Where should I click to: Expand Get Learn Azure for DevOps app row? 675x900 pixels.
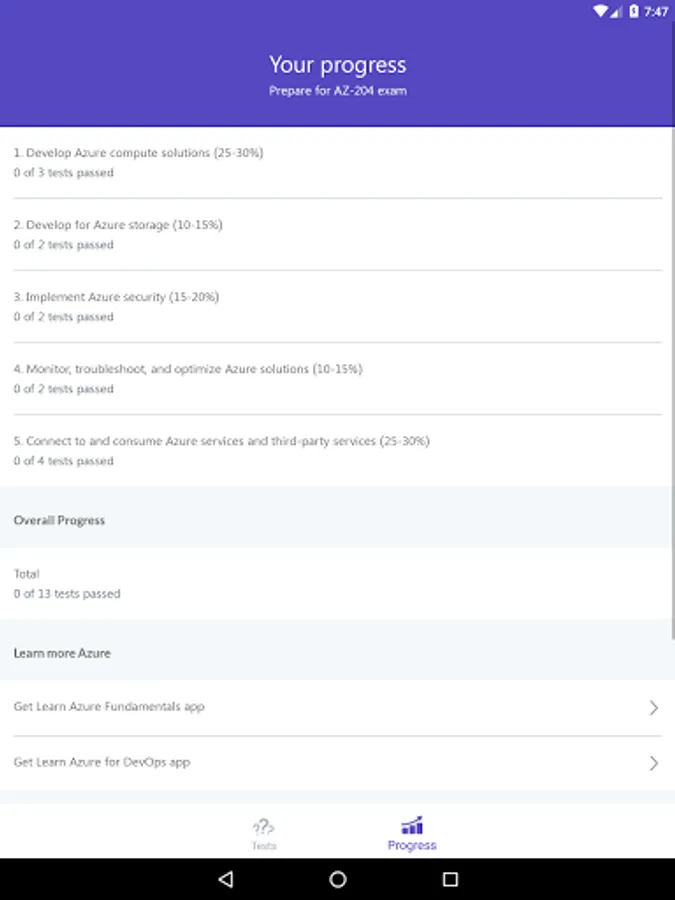(337, 762)
